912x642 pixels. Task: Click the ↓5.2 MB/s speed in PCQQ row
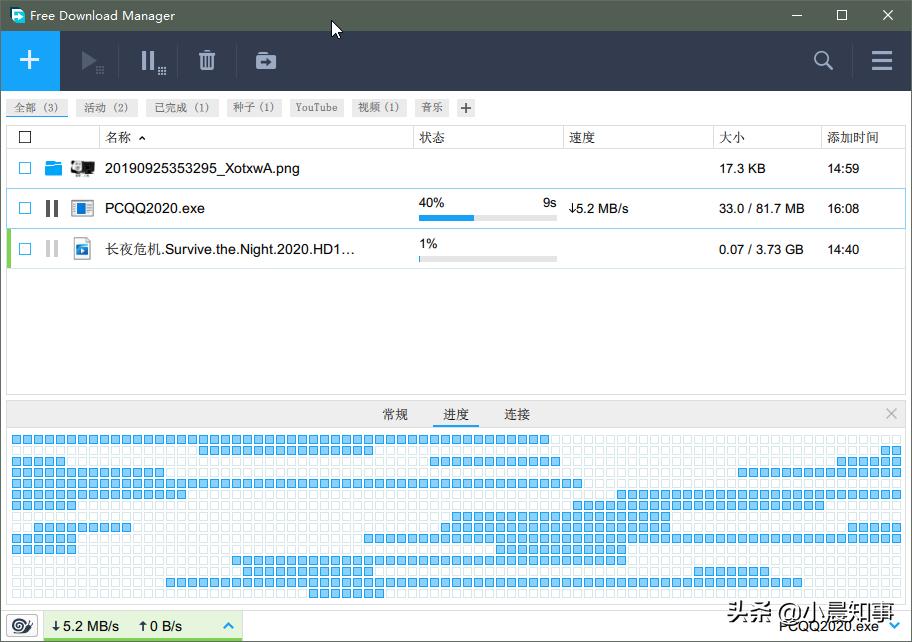point(598,209)
